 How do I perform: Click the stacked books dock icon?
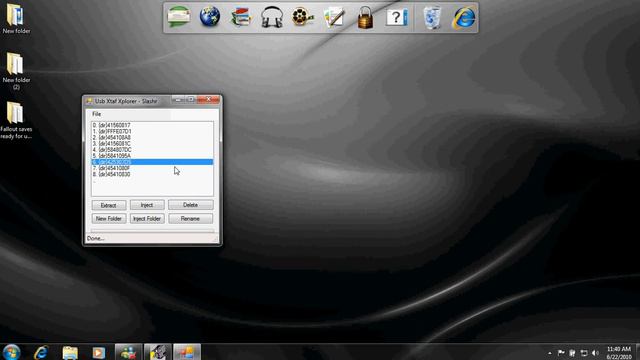tap(241, 17)
